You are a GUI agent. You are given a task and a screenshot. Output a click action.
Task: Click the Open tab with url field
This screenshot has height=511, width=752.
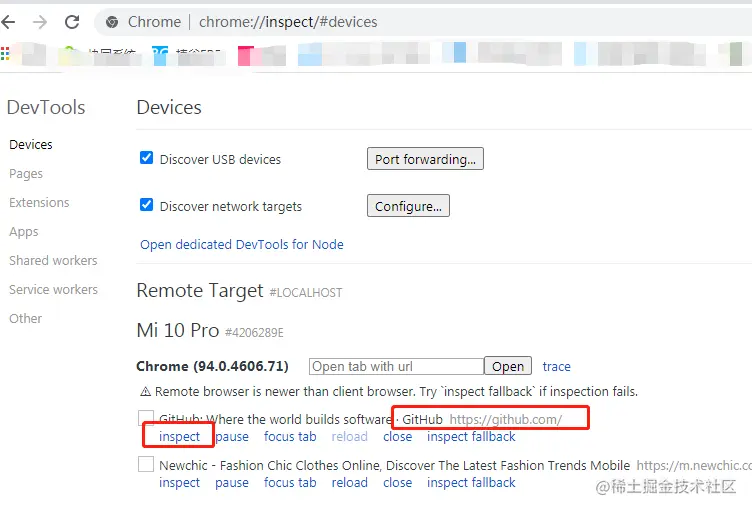(x=396, y=367)
